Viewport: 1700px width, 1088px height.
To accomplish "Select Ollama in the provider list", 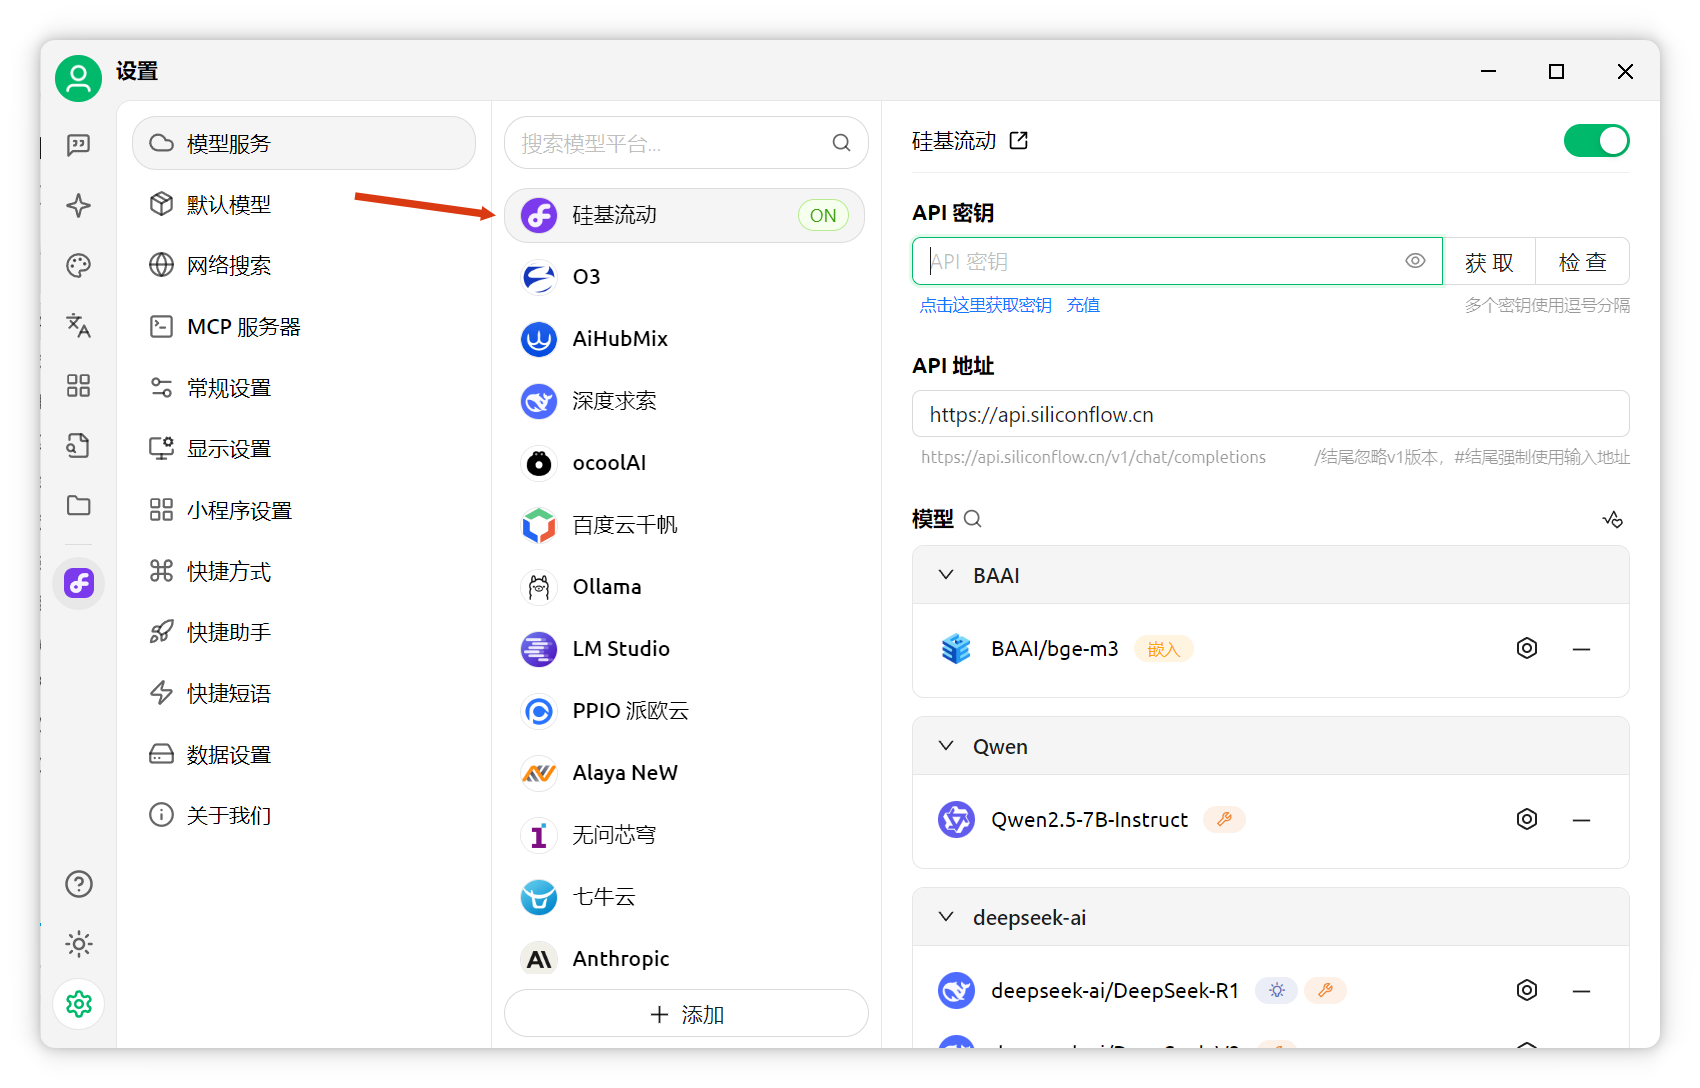I will coord(606,587).
